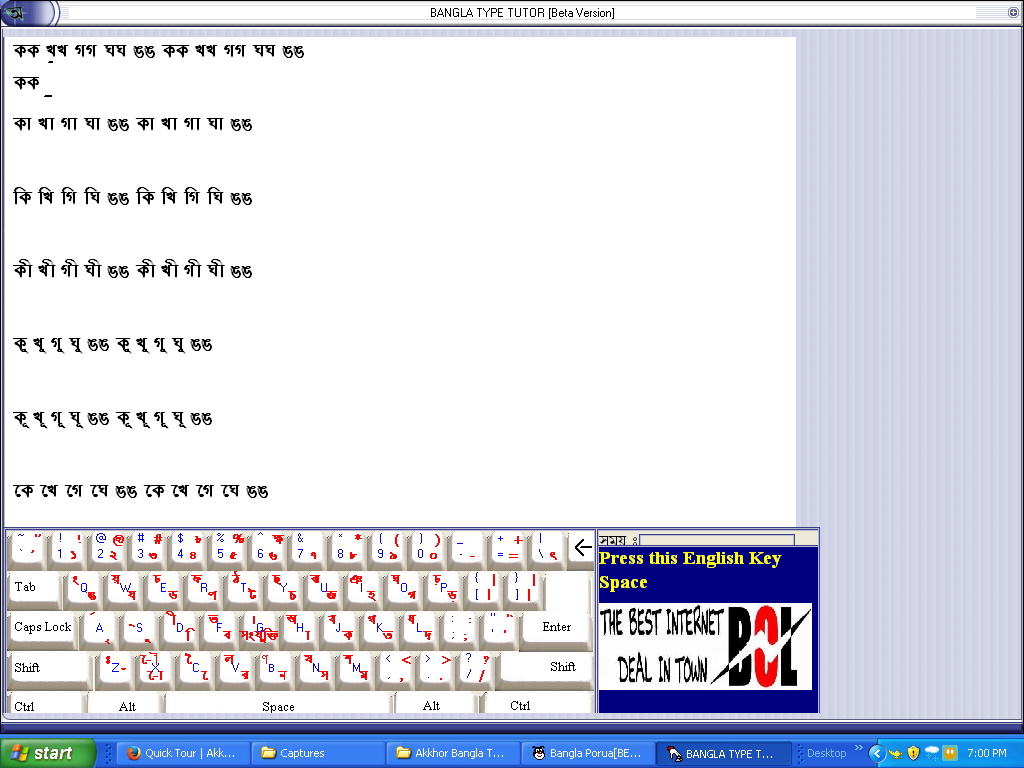Click the Bangla logo icon in title bar corner
Image resolution: width=1024 pixels, height=768 pixels.
pyautogui.click(x=18, y=13)
